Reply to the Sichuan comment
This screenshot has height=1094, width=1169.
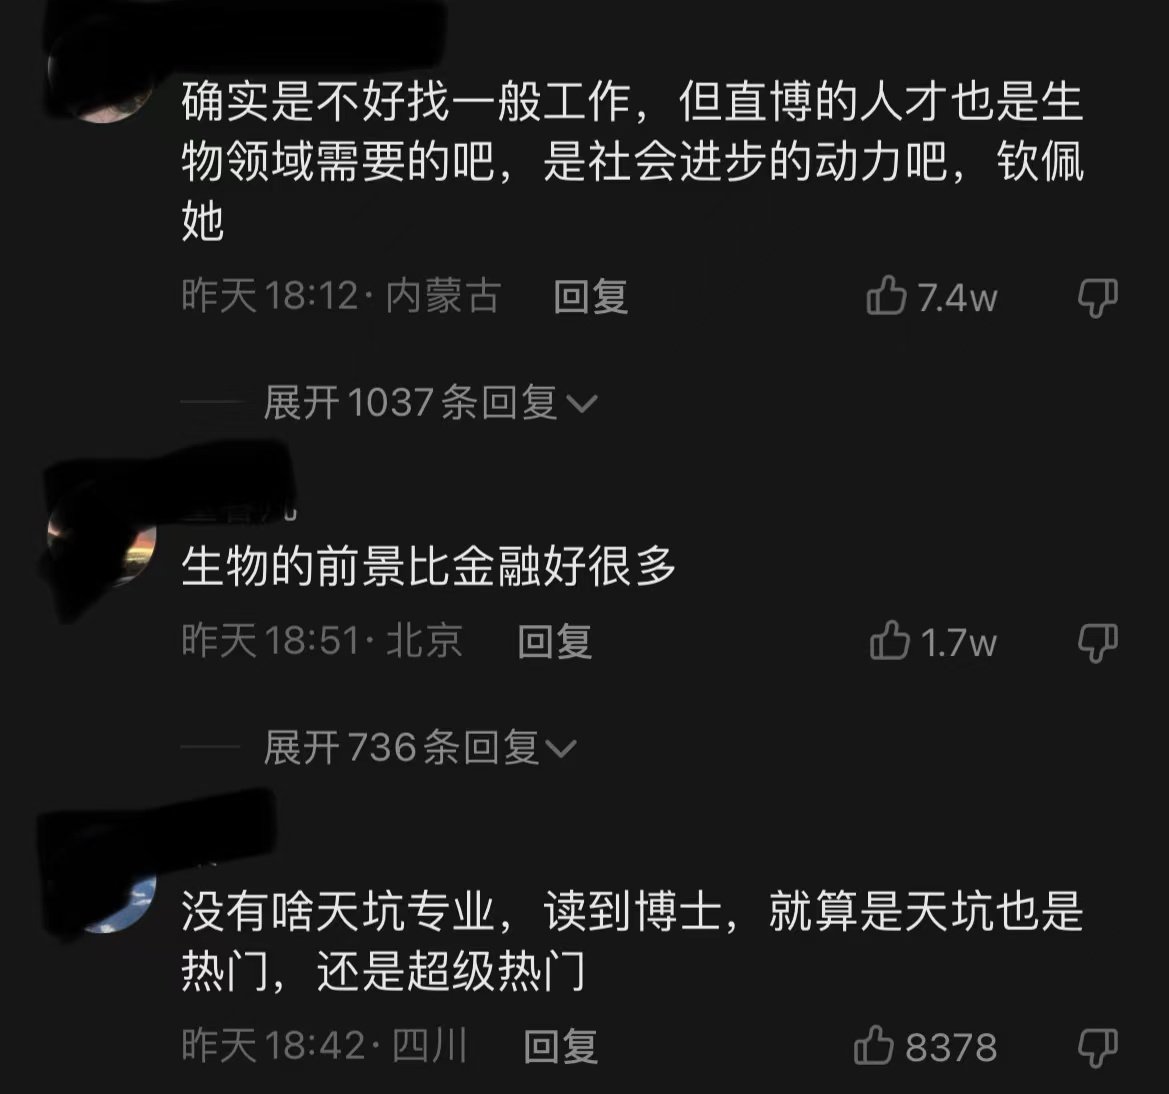[561, 1046]
